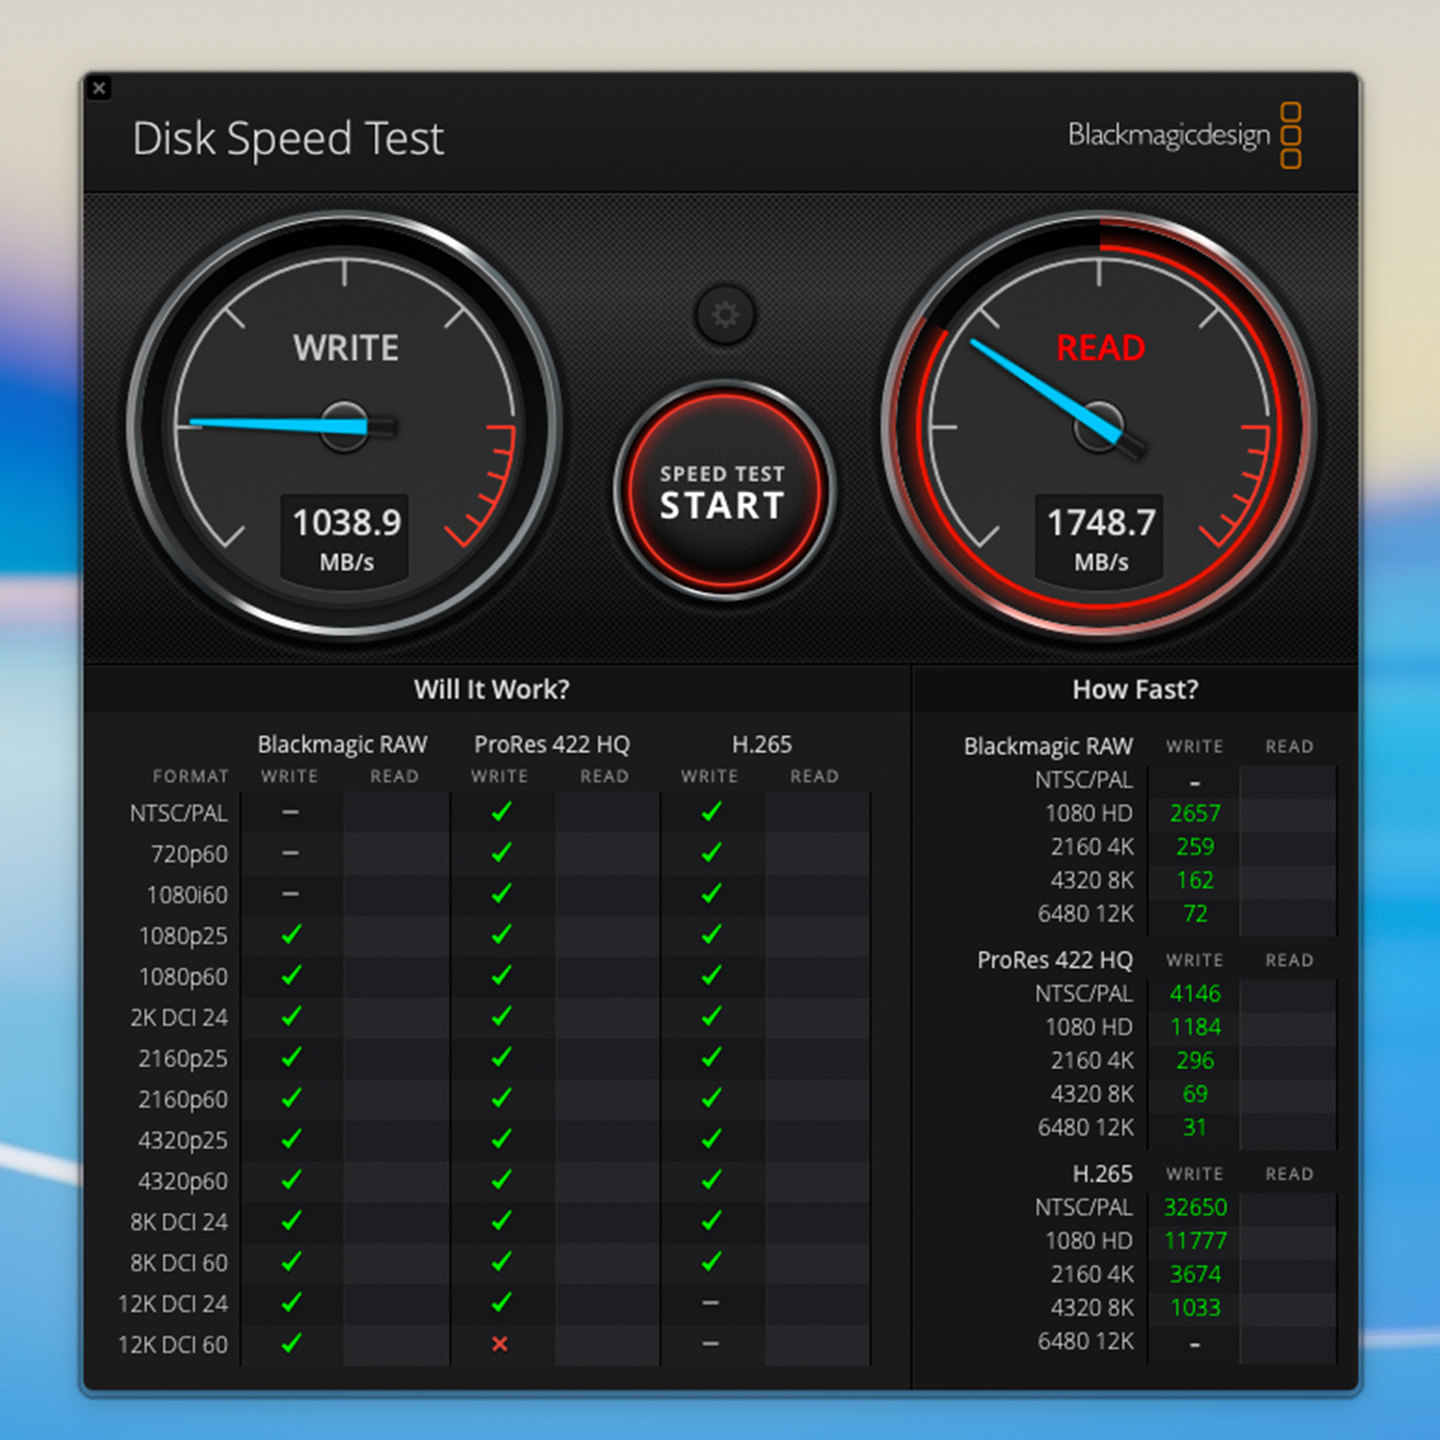Click the H.265 checkmark for 1080i60
The image size is (1440, 1440).
(x=711, y=894)
